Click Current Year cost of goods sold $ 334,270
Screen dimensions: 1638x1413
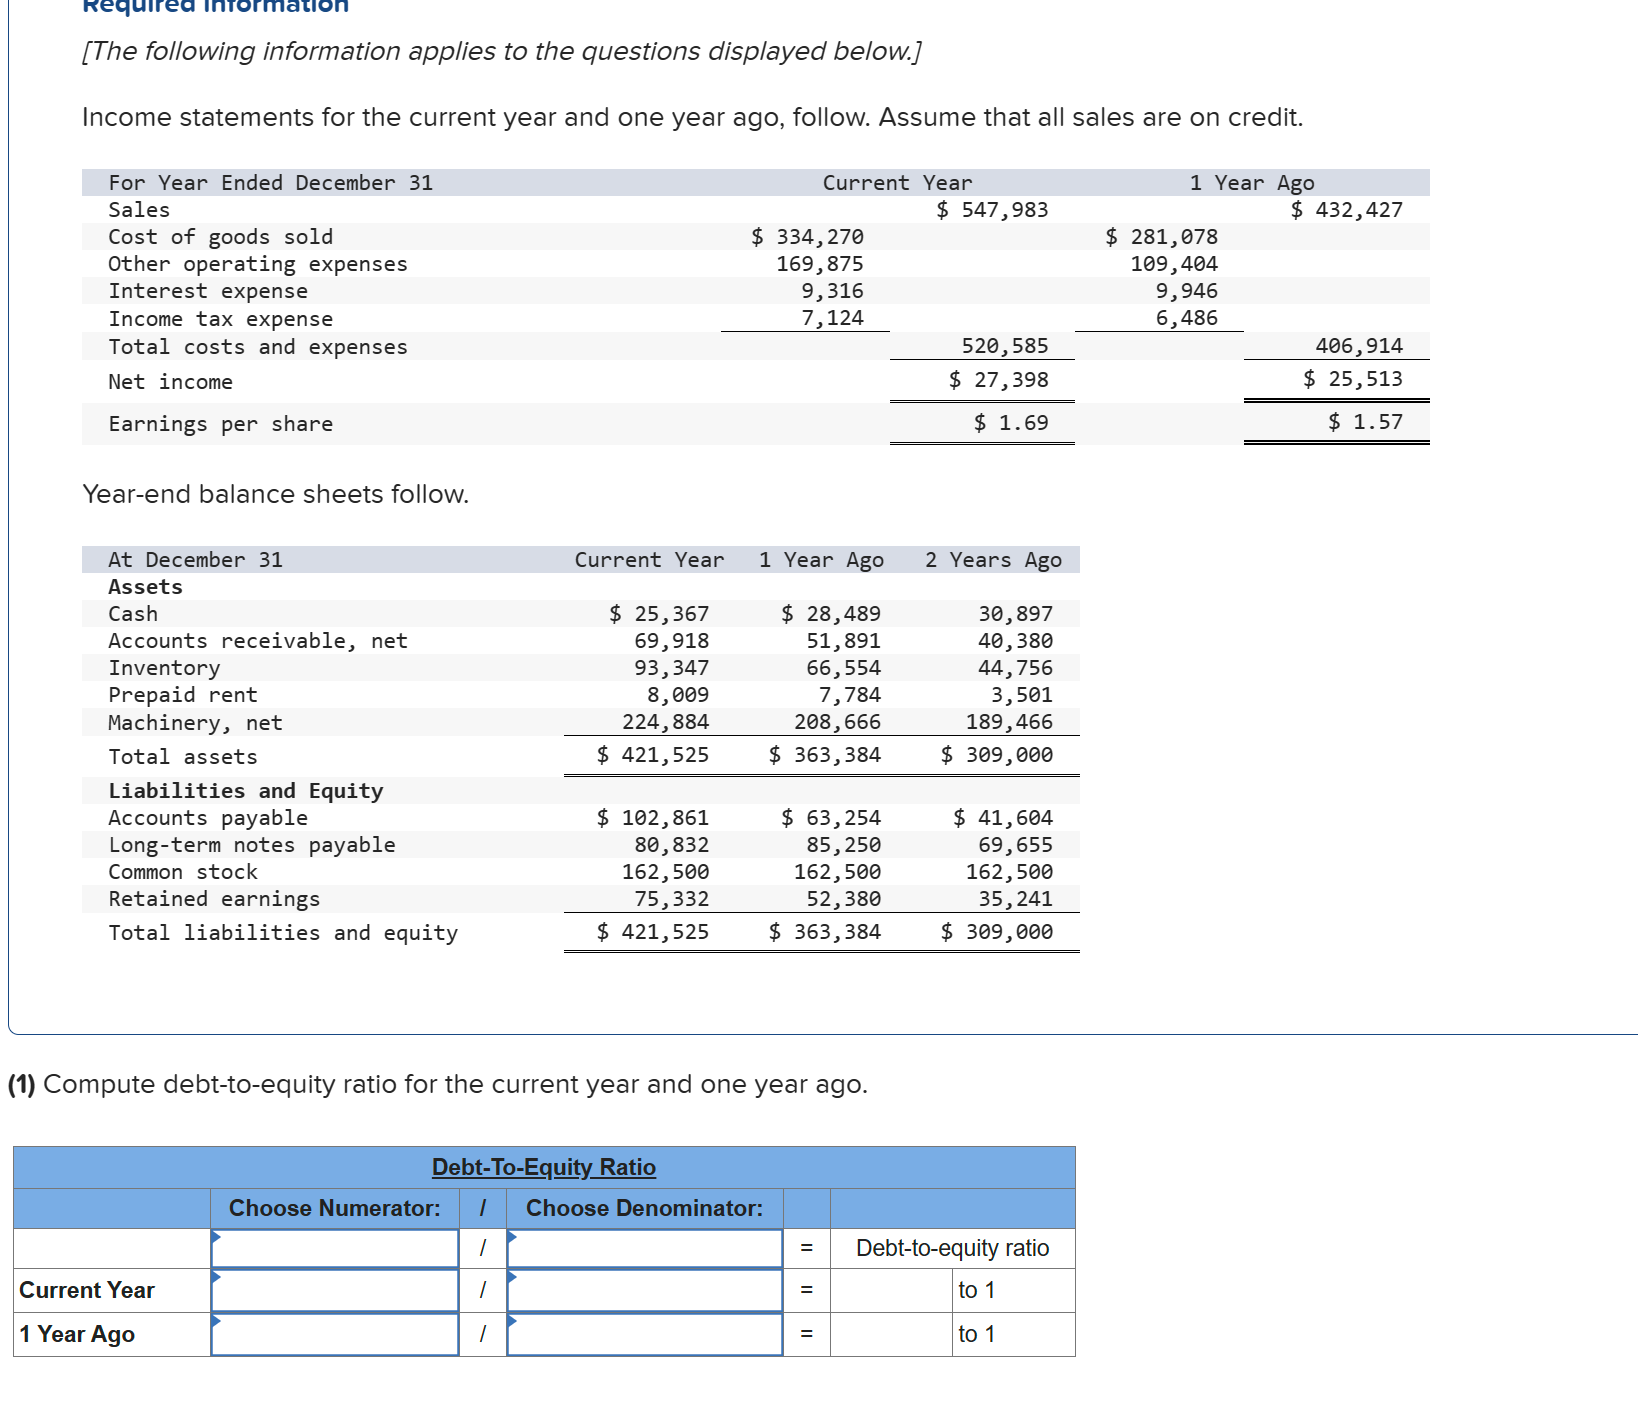(x=807, y=237)
